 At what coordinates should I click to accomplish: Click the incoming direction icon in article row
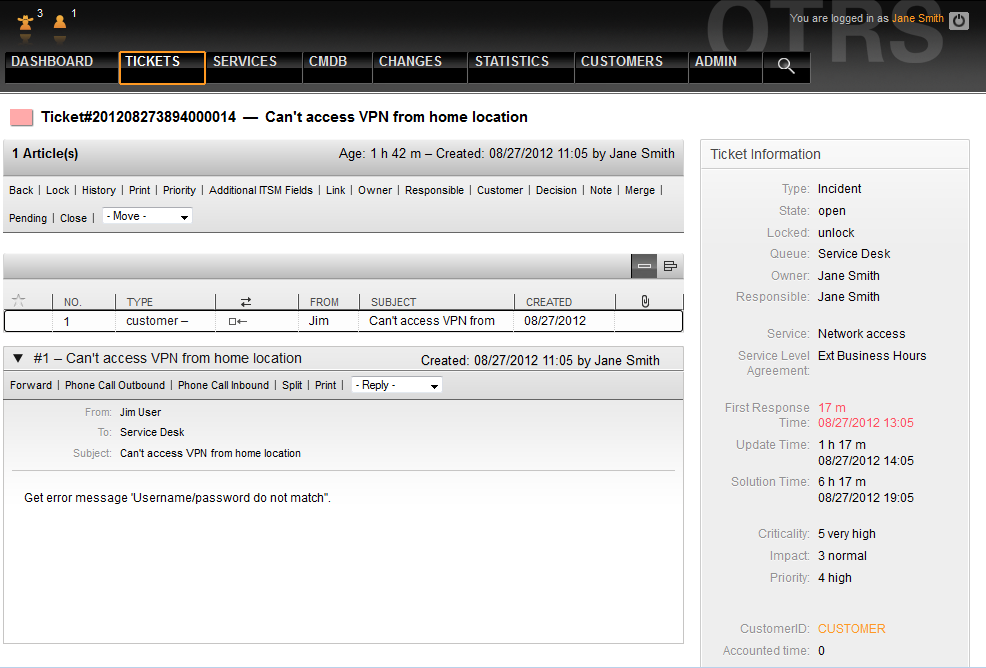click(237, 321)
